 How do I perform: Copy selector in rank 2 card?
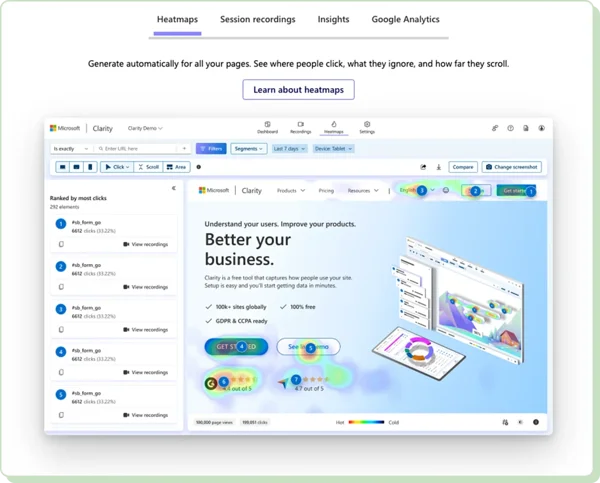61,287
